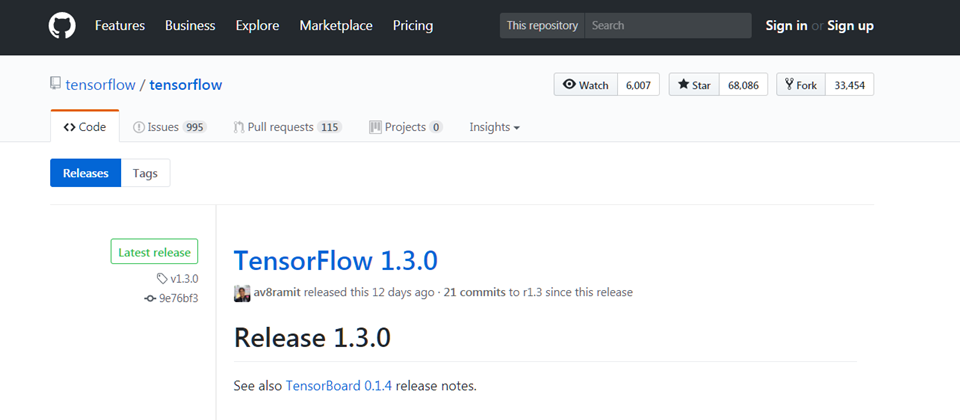Select the Code tab
The height and width of the screenshot is (420, 960).
(x=84, y=127)
